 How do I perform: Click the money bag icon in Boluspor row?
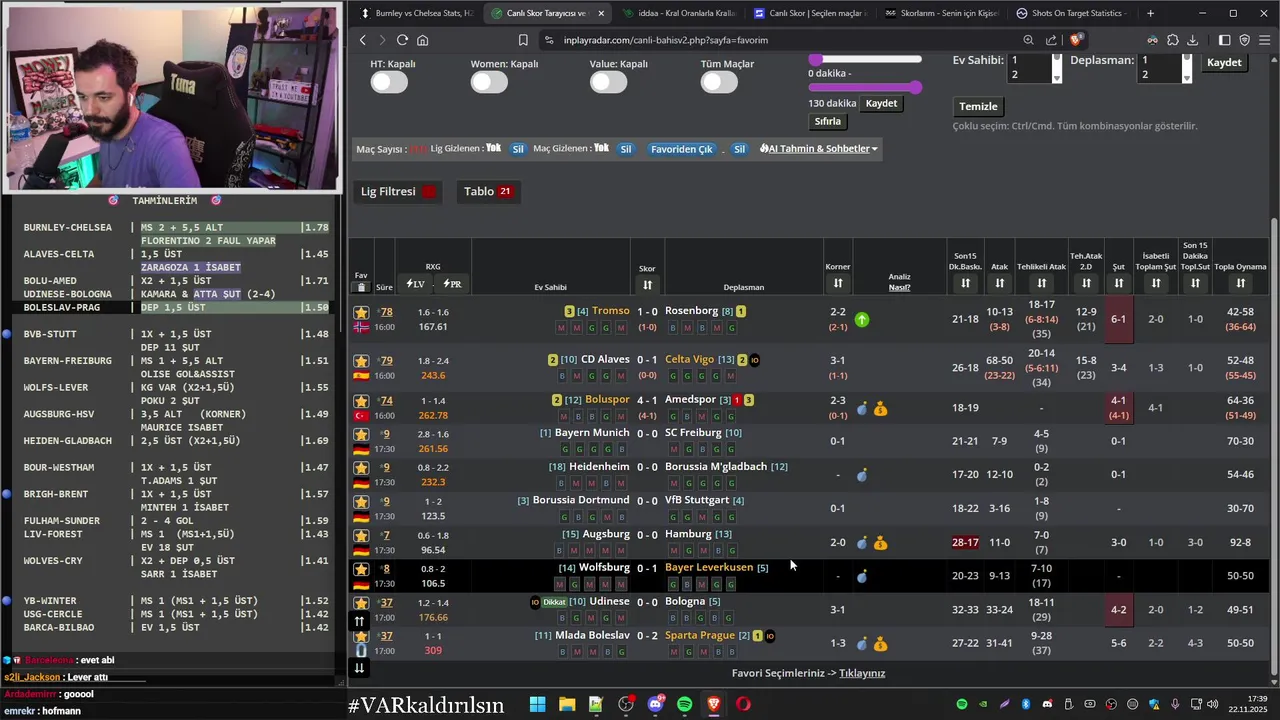click(x=880, y=408)
